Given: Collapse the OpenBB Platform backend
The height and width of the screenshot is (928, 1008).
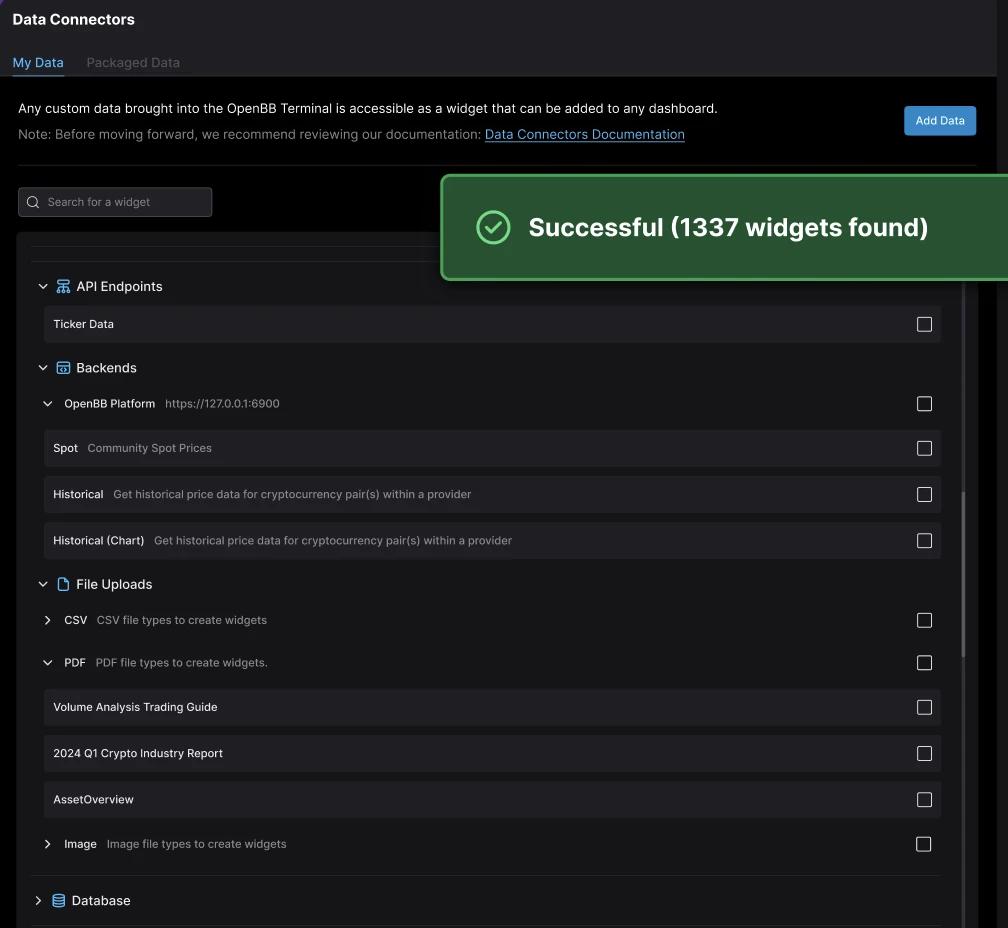Looking at the screenshot, I should click(x=48, y=404).
